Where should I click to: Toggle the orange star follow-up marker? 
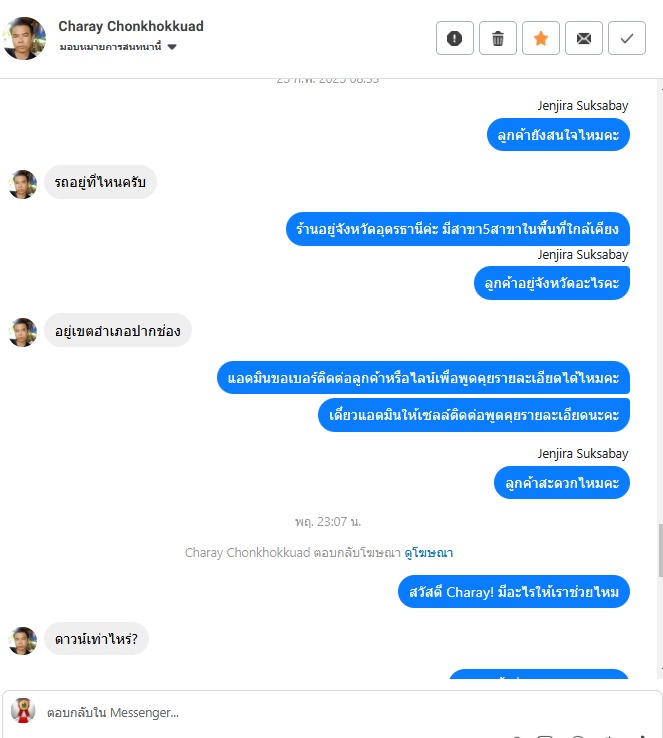pos(541,38)
